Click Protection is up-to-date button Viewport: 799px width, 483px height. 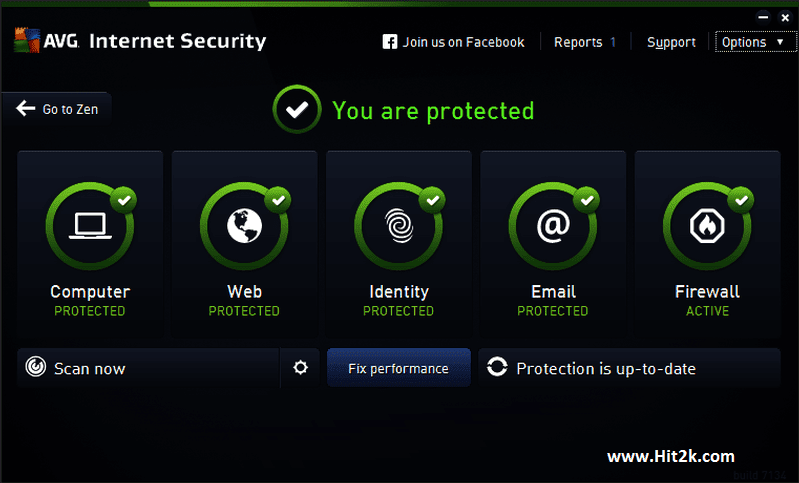(x=606, y=368)
